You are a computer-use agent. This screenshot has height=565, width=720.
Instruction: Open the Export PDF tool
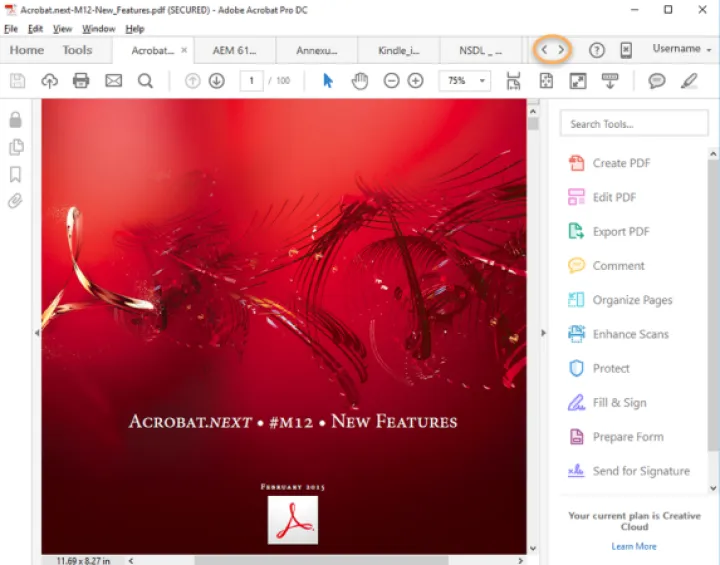click(x=620, y=232)
